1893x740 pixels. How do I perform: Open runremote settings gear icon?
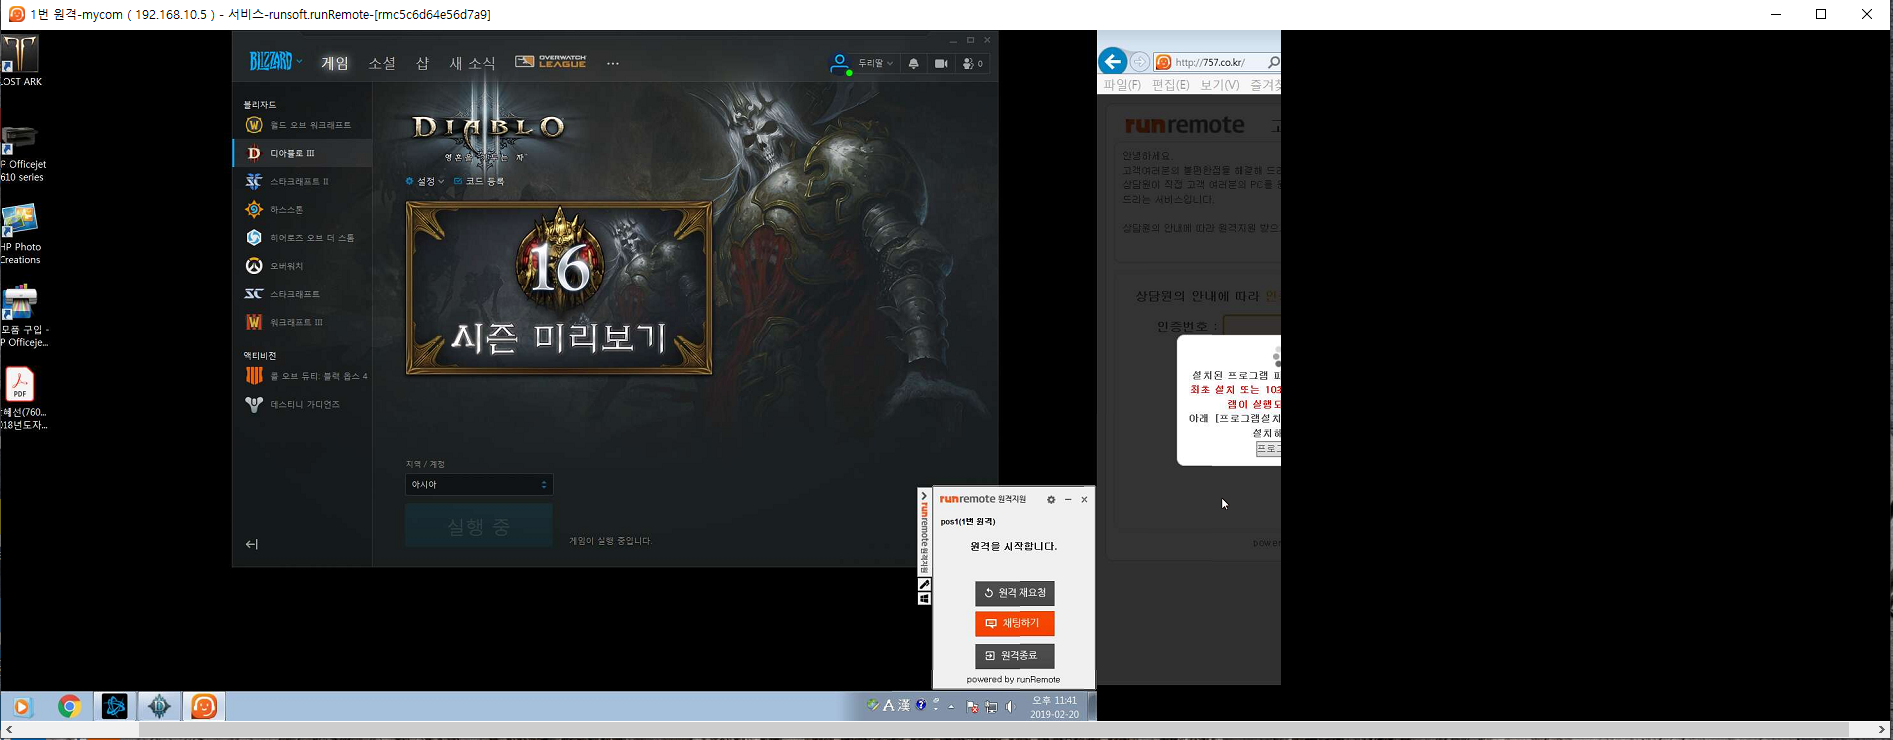click(1050, 499)
